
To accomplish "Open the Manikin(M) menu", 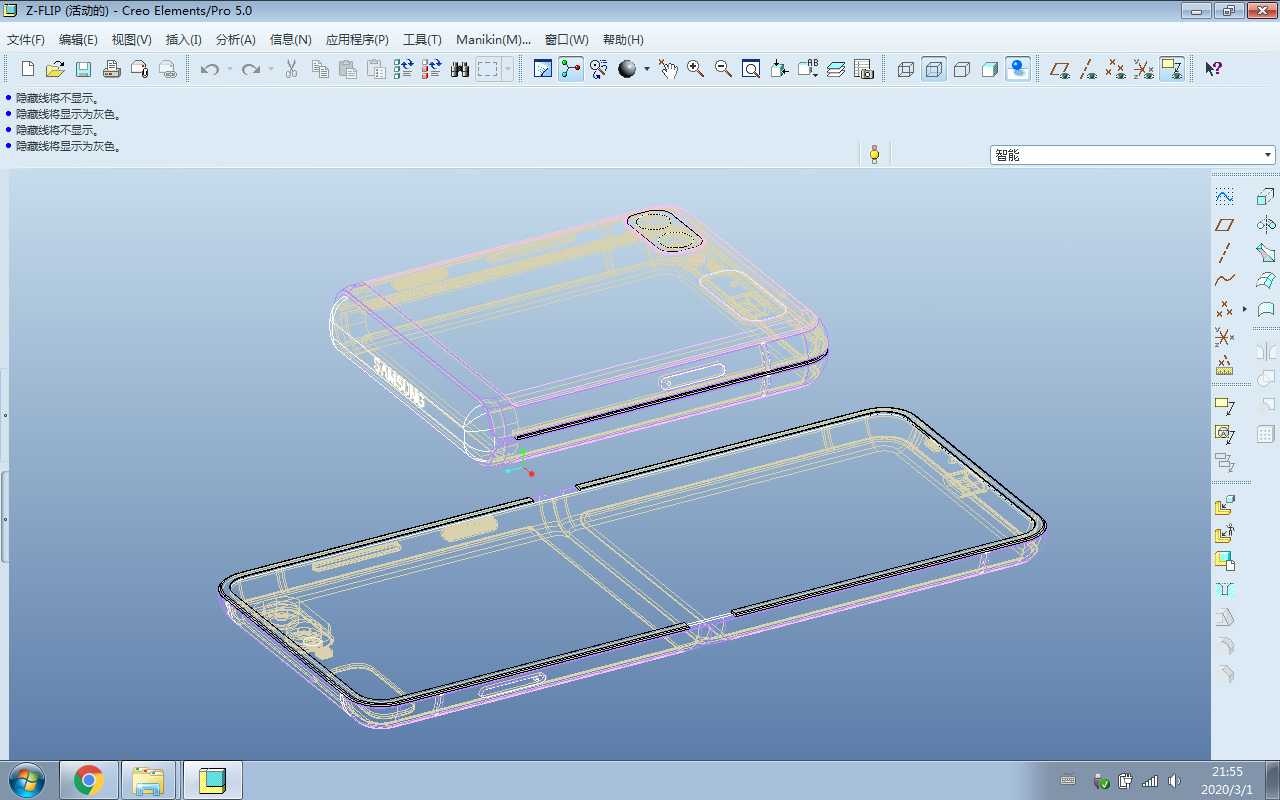I will tap(493, 40).
